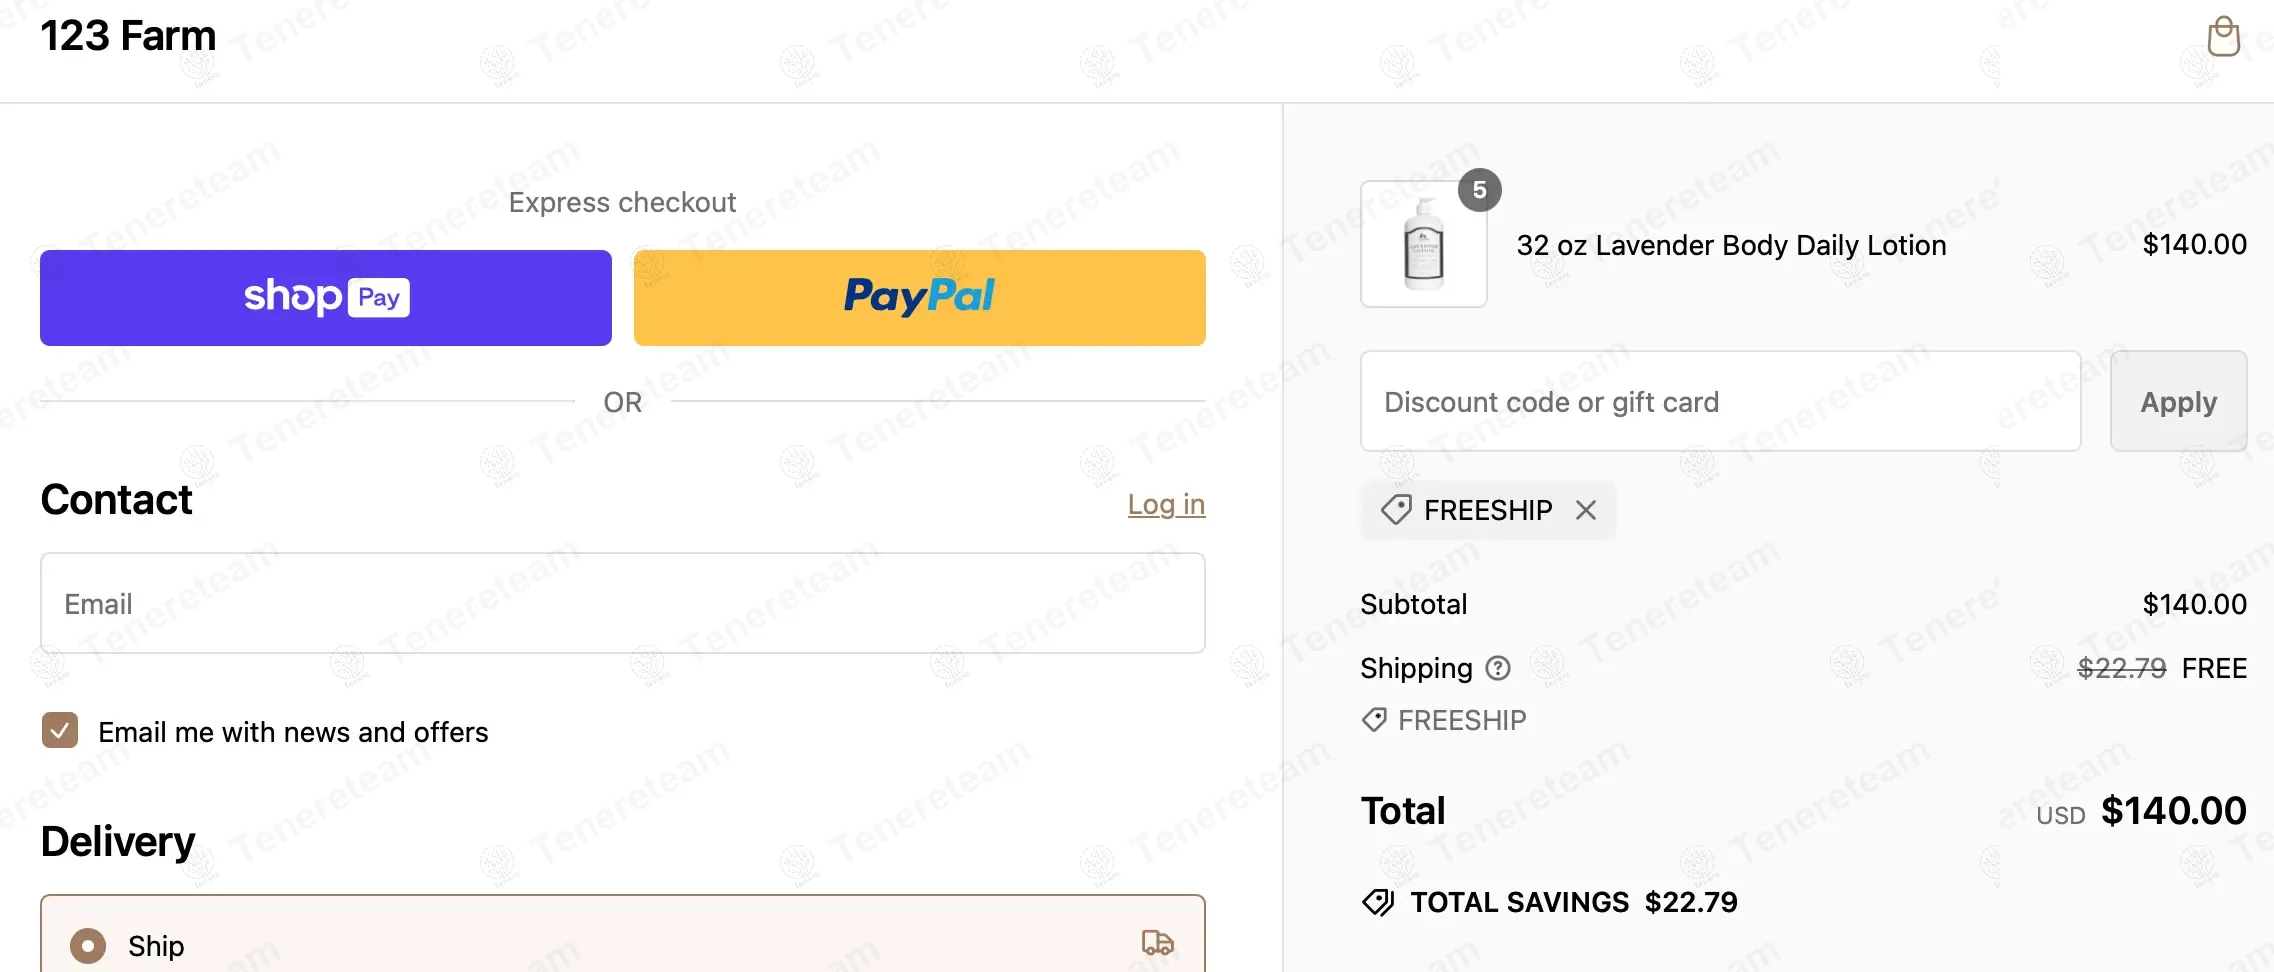Select the Ship delivery radio option
Image resolution: width=2274 pixels, height=972 pixels.
click(88, 946)
